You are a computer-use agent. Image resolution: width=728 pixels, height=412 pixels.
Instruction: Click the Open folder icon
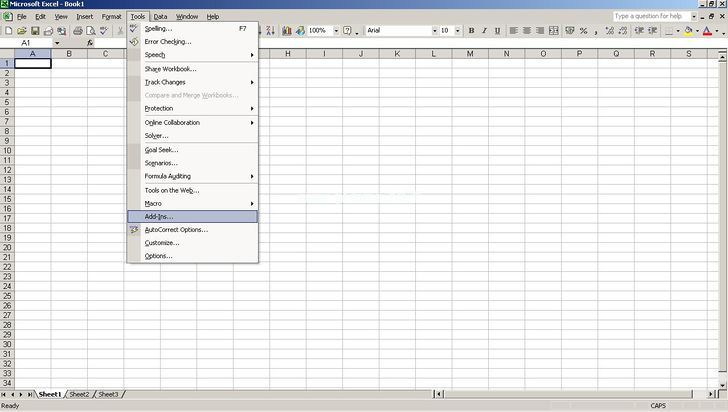tap(22, 31)
